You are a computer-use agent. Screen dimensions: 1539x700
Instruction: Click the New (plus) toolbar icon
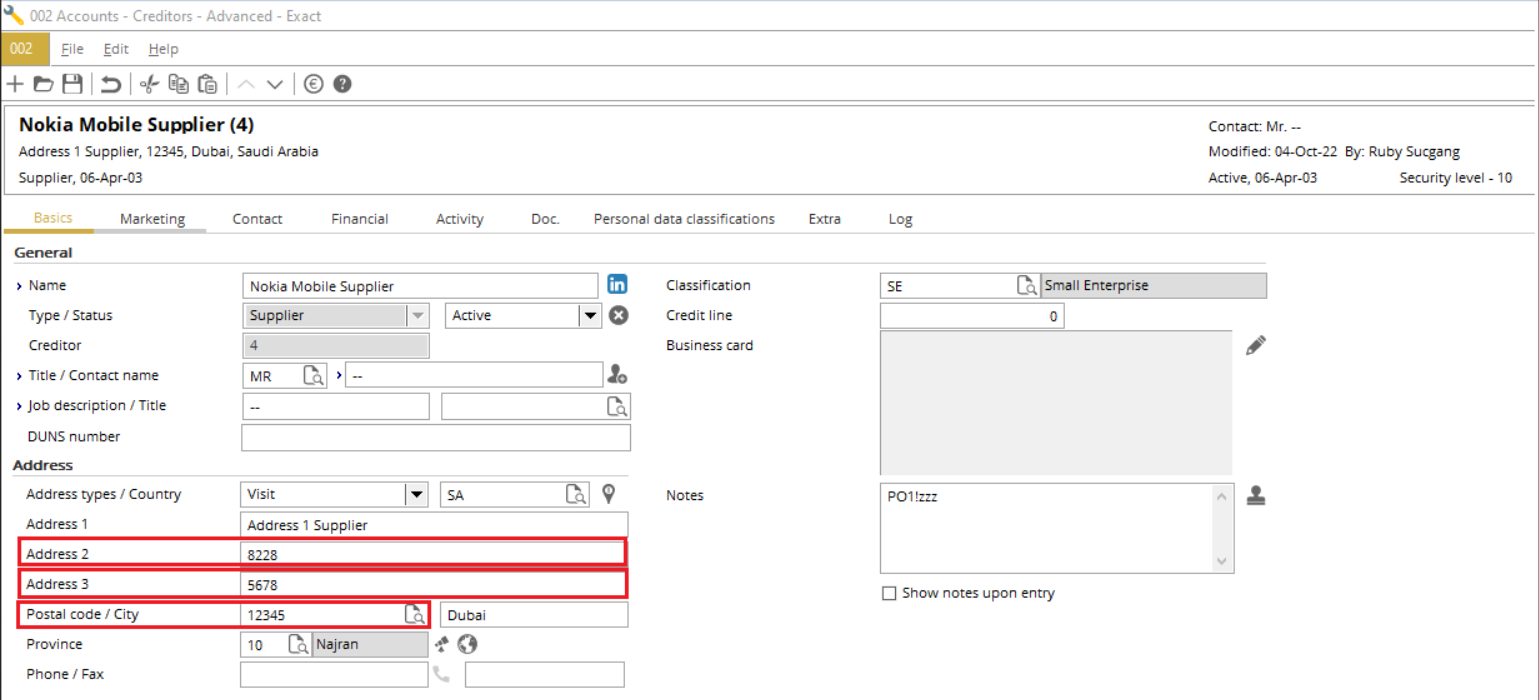pos(15,84)
